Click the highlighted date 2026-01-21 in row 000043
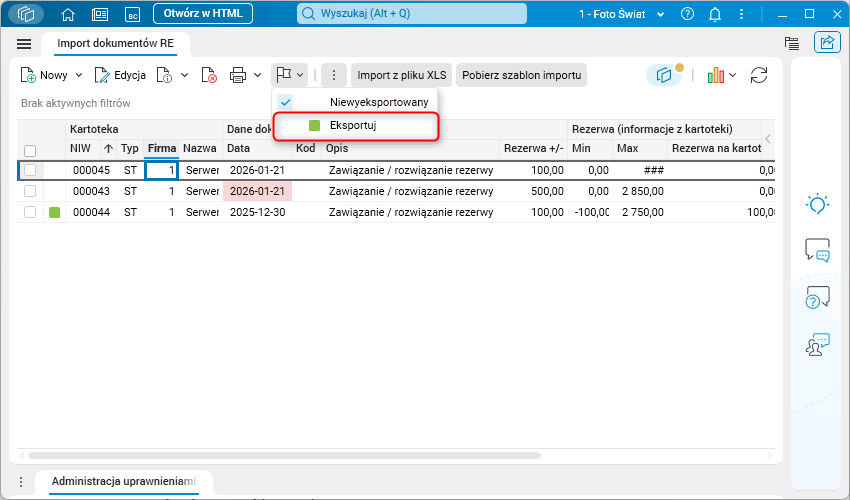This screenshot has width=850, height=500. click(257, 191)
